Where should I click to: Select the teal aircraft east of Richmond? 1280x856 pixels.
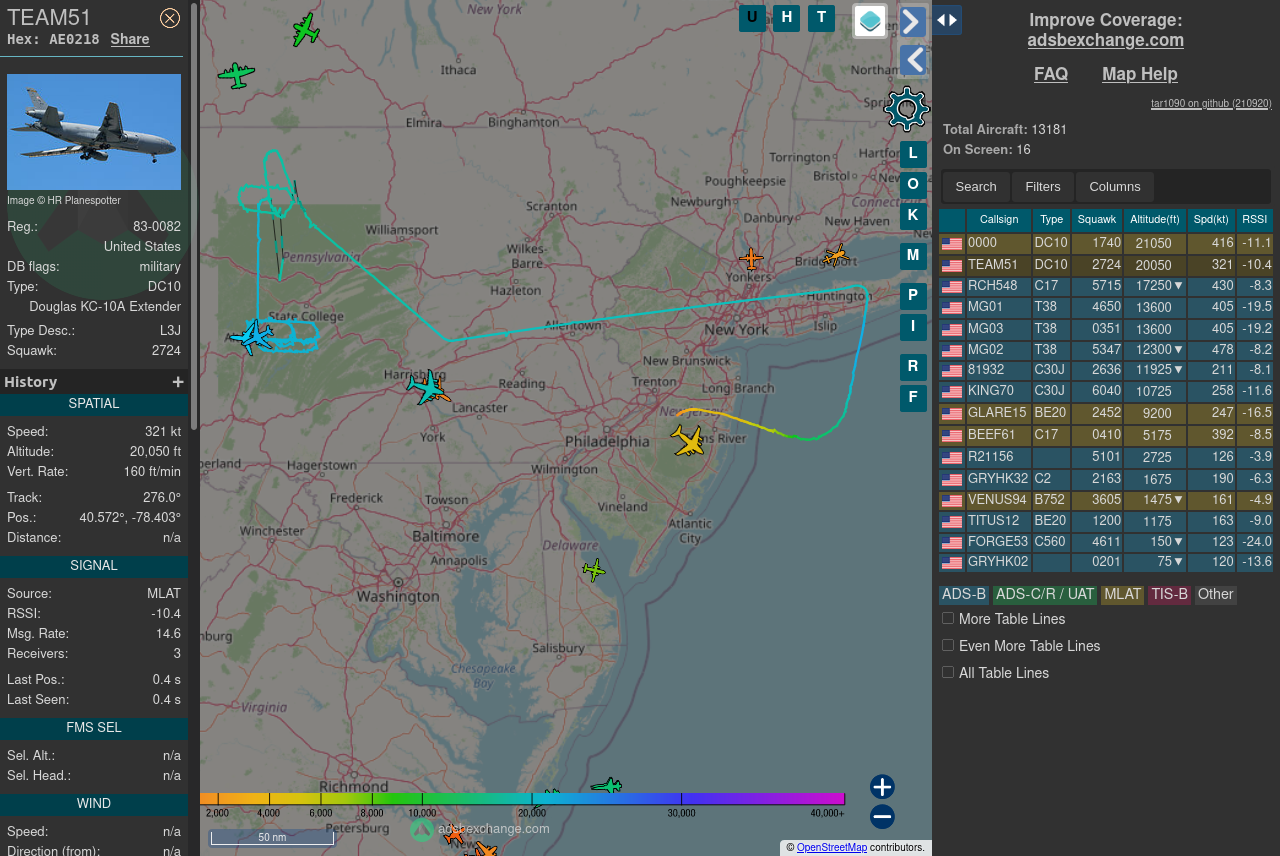pyautogui.click(x=606, y=786)
